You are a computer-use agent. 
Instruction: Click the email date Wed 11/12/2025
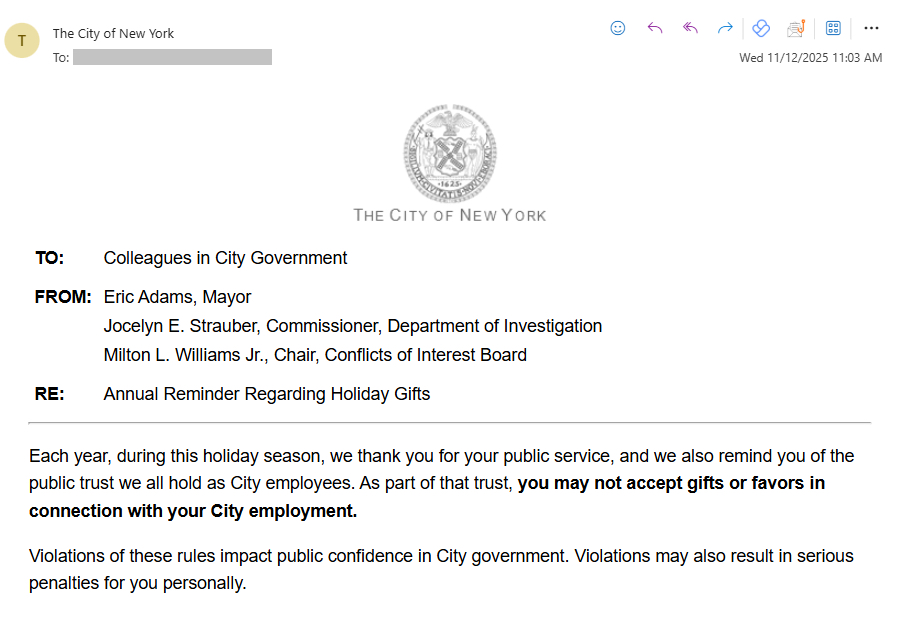[810, 58]
